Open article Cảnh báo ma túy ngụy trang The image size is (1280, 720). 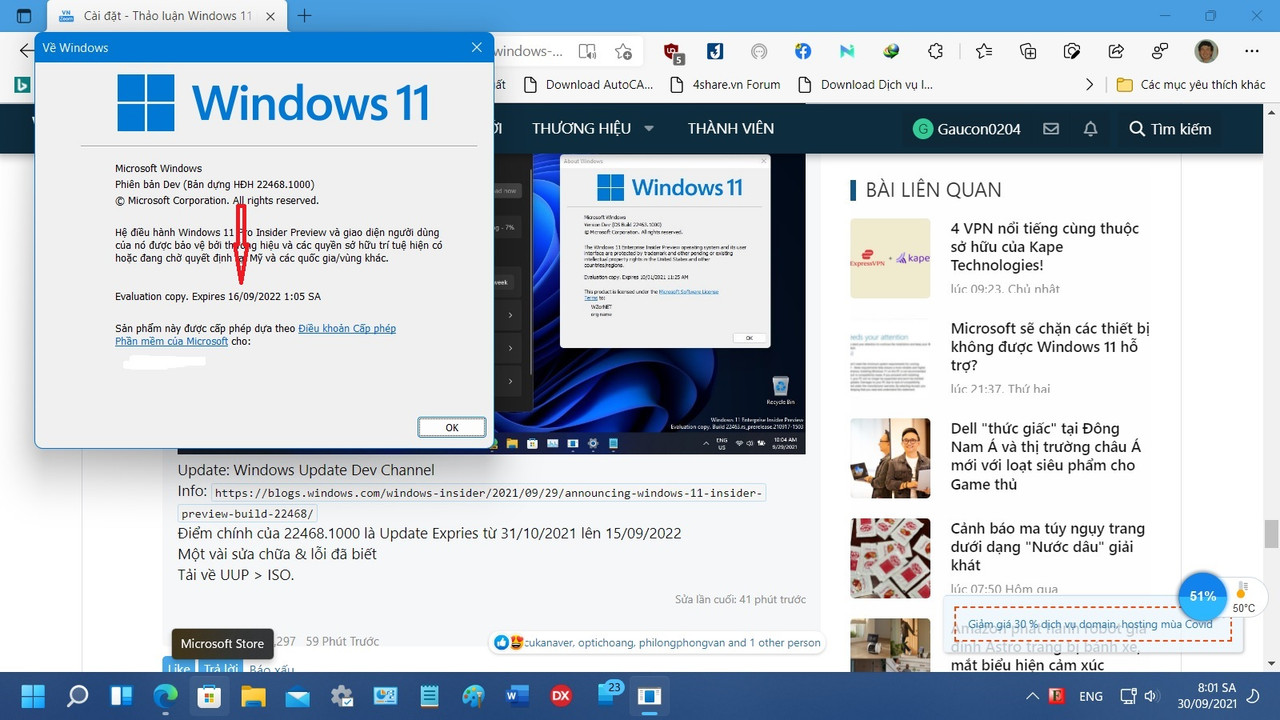coord(1047,547)
